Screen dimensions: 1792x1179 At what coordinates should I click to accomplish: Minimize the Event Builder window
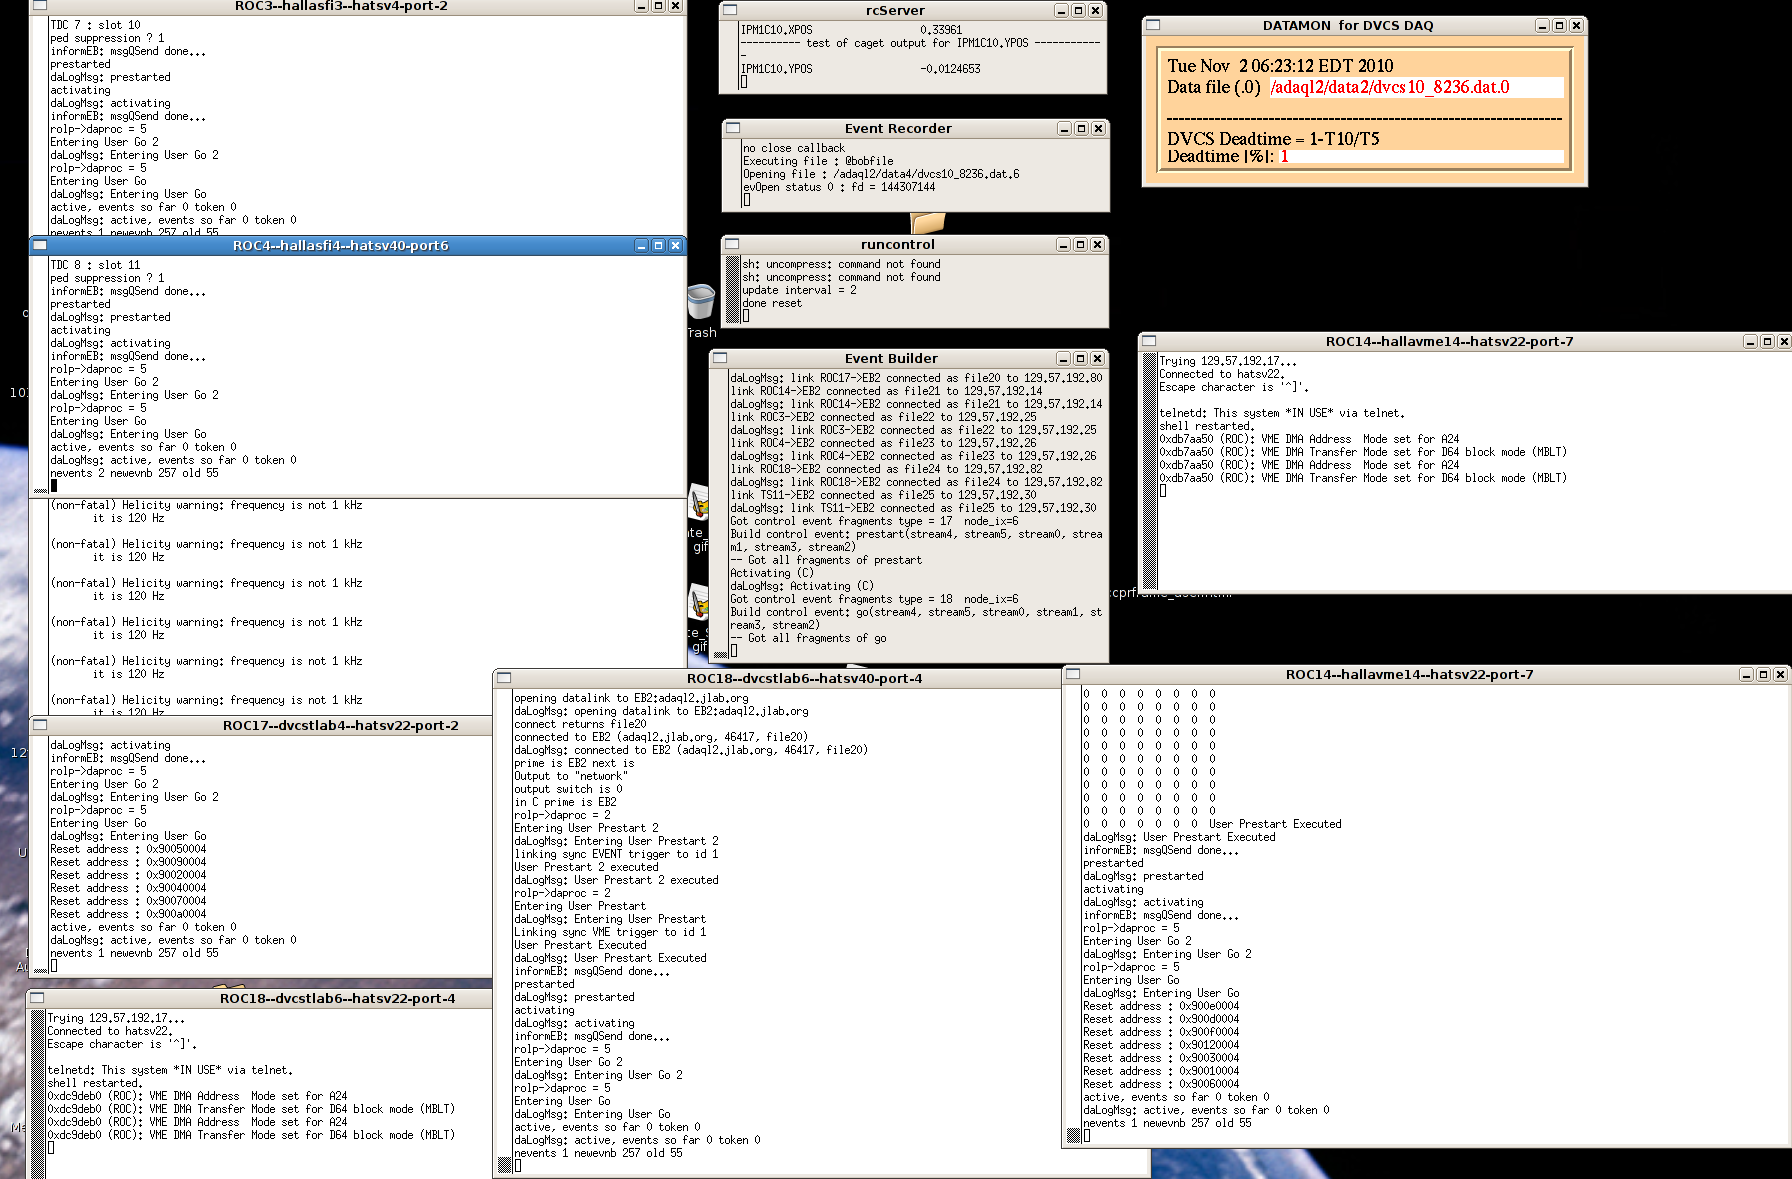pos(1063,358)
